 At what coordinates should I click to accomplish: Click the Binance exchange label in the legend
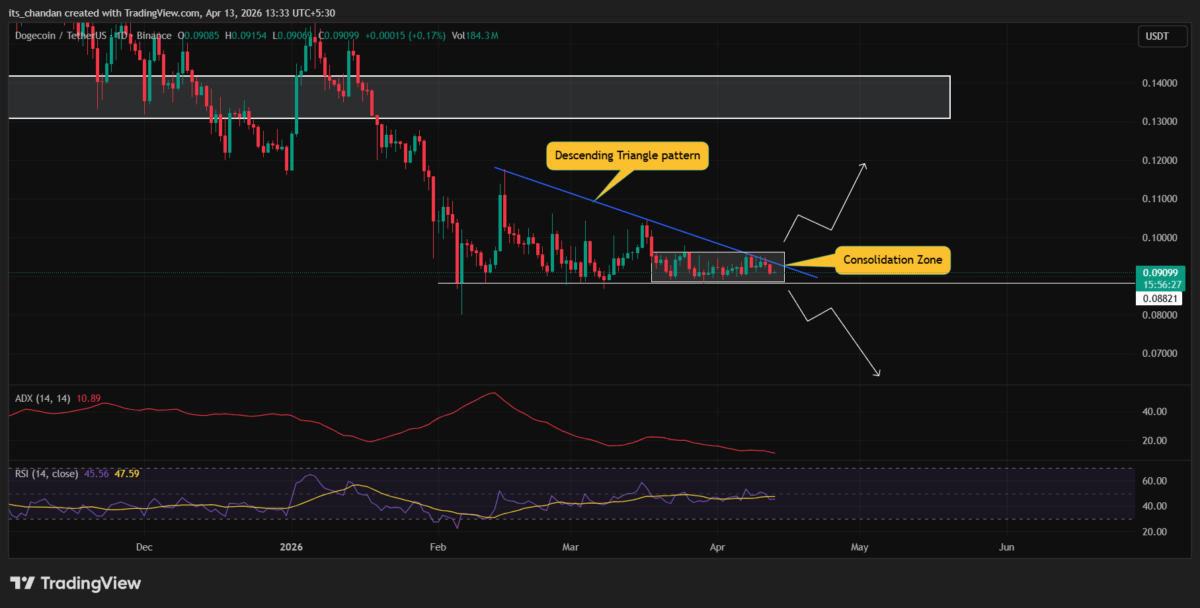coord(155,35)
